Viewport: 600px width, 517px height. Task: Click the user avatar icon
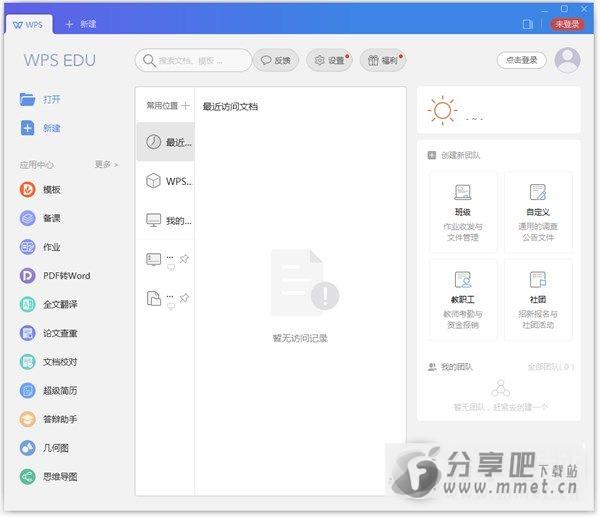(x=567, y=60)
